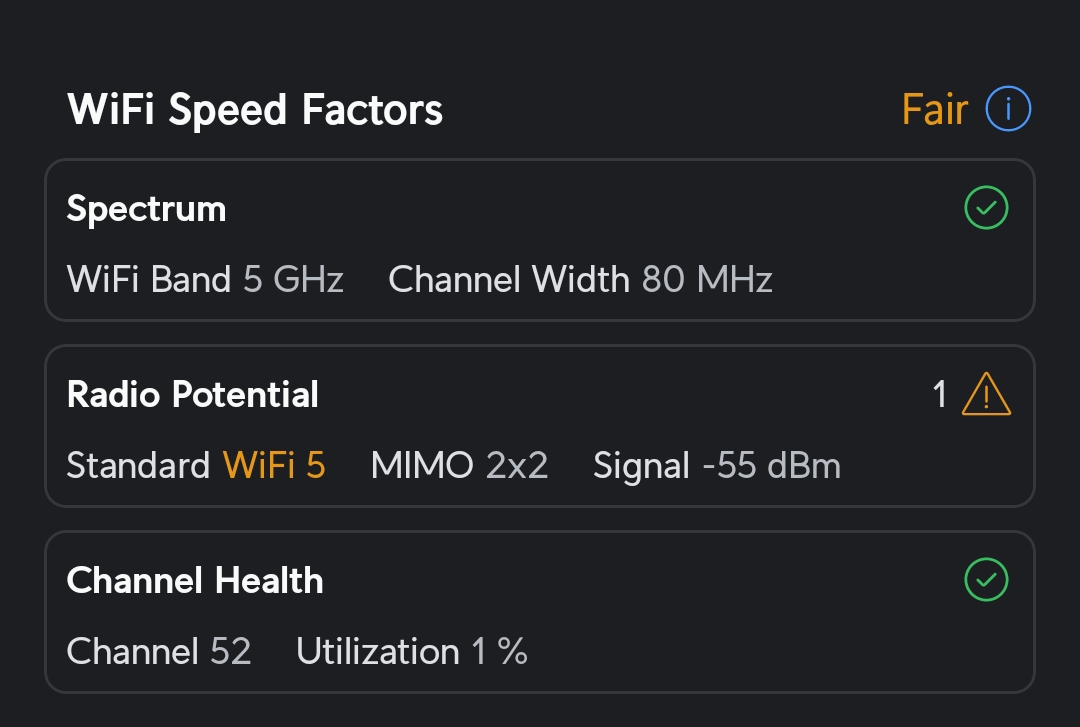
Task: Open the Radio Potential card heading
Action: [x=192, y=395]
